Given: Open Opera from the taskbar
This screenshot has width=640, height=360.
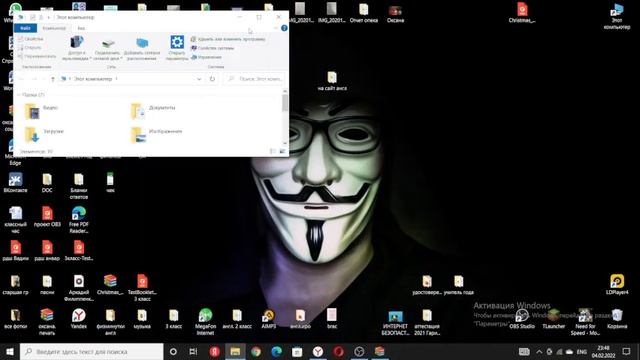Looking at the screenshot, I should [338, 351].
